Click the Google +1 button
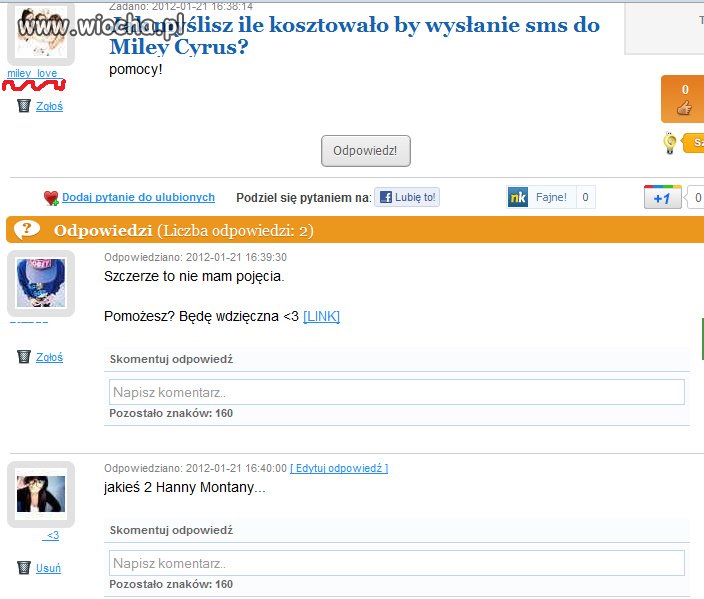Viewport: 704px width, 599px height. coord(662,197)
